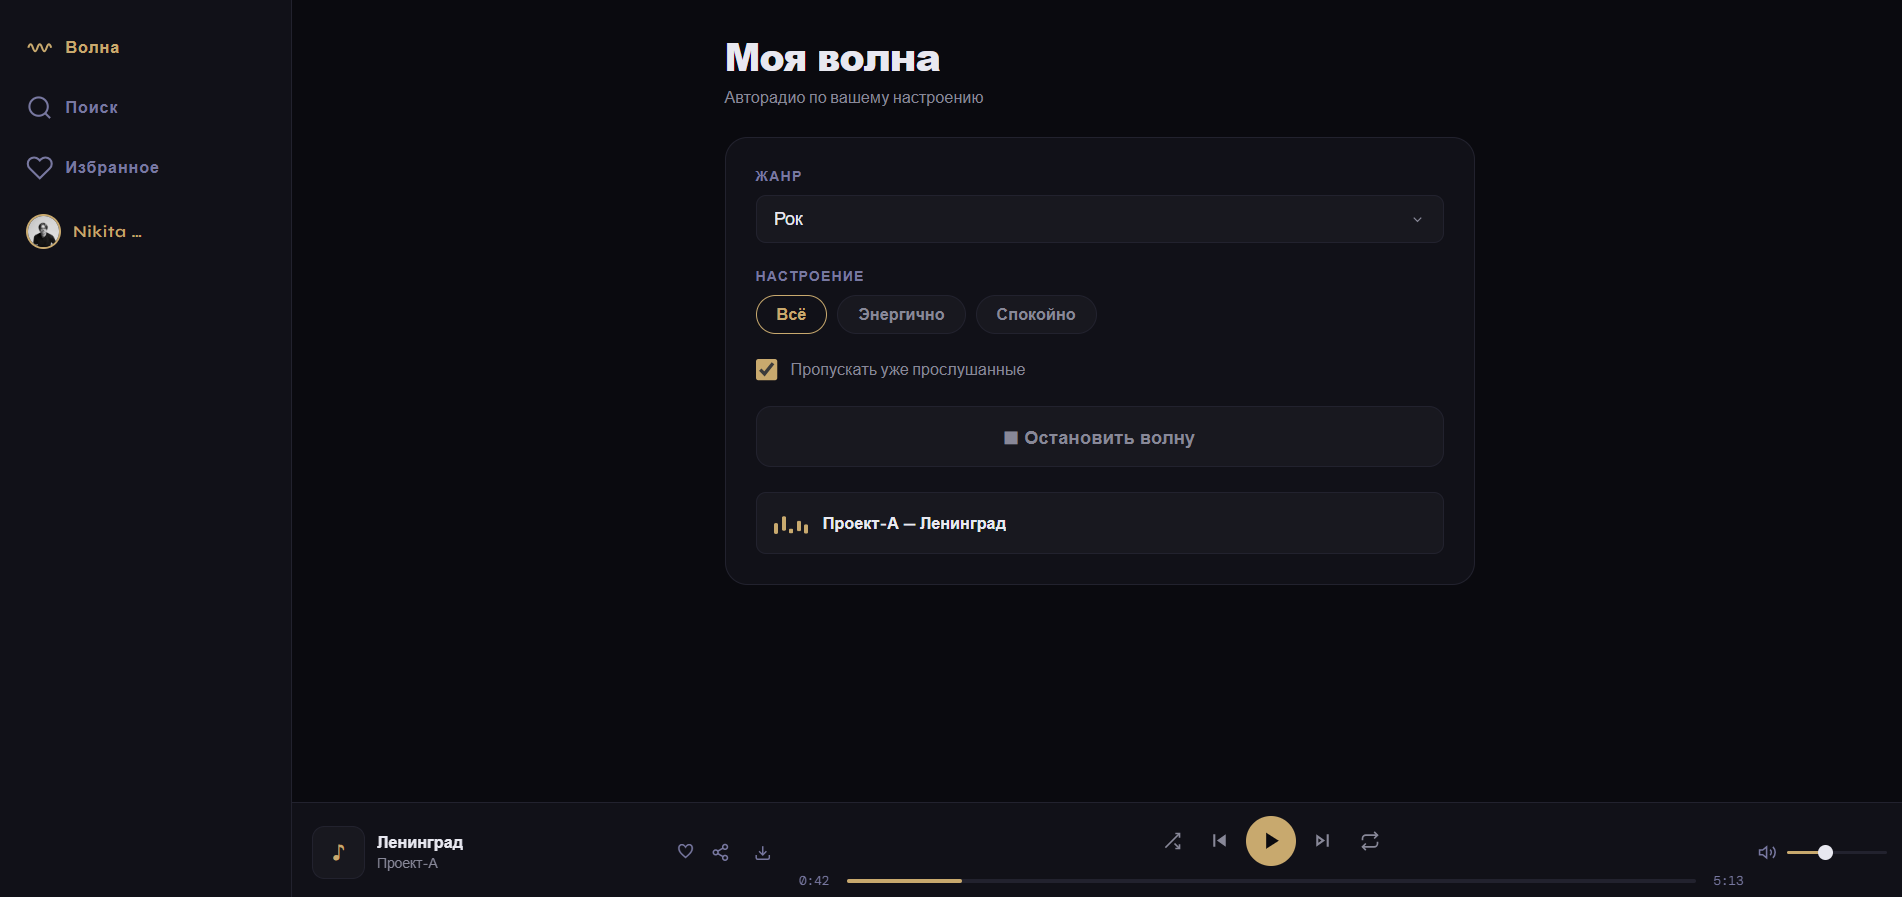Open Поиск in the sidebar

coord(91,107)
